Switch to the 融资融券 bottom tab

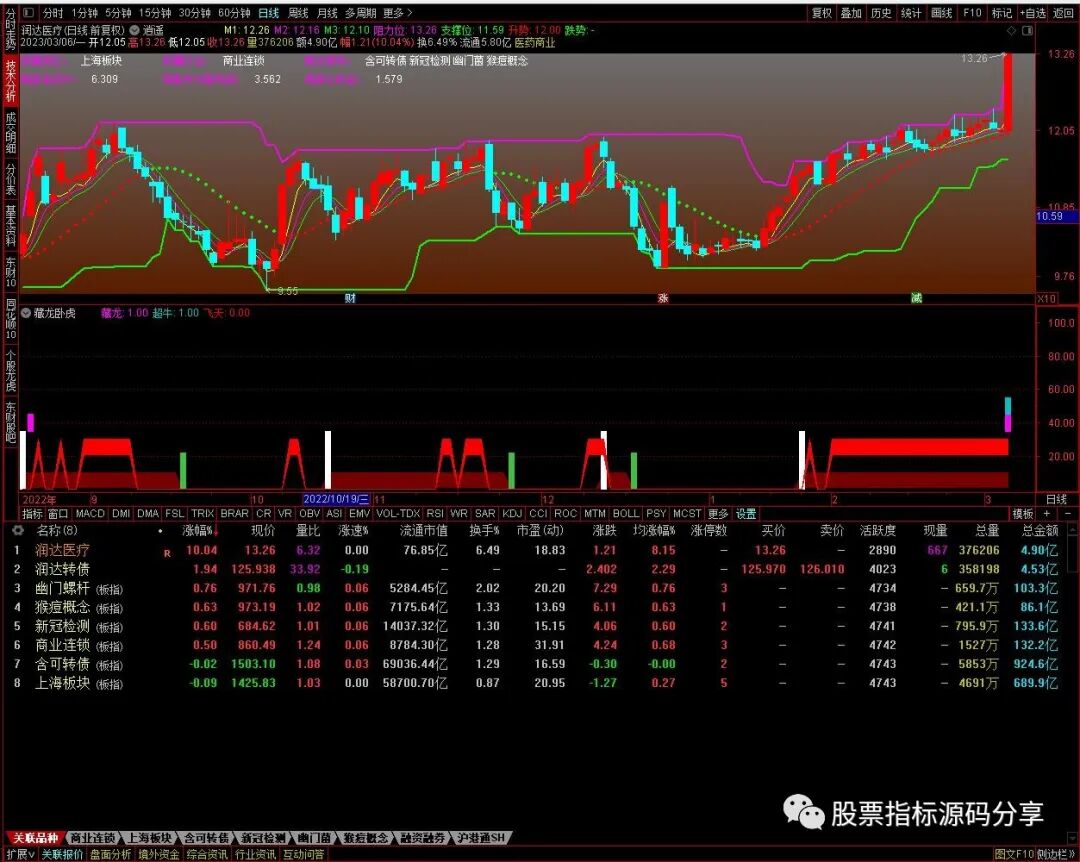[x=422, y=838]
